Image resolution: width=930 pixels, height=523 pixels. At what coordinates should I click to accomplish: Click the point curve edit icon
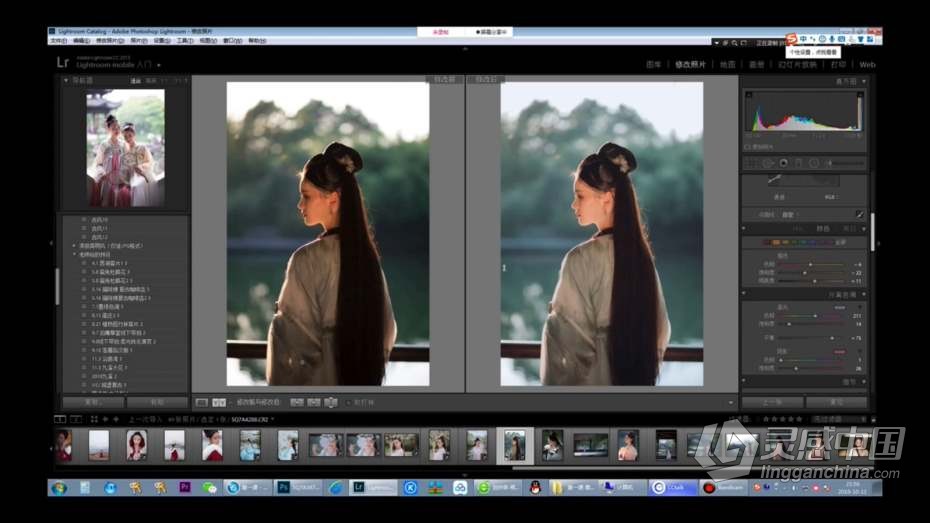coord(859,214)
